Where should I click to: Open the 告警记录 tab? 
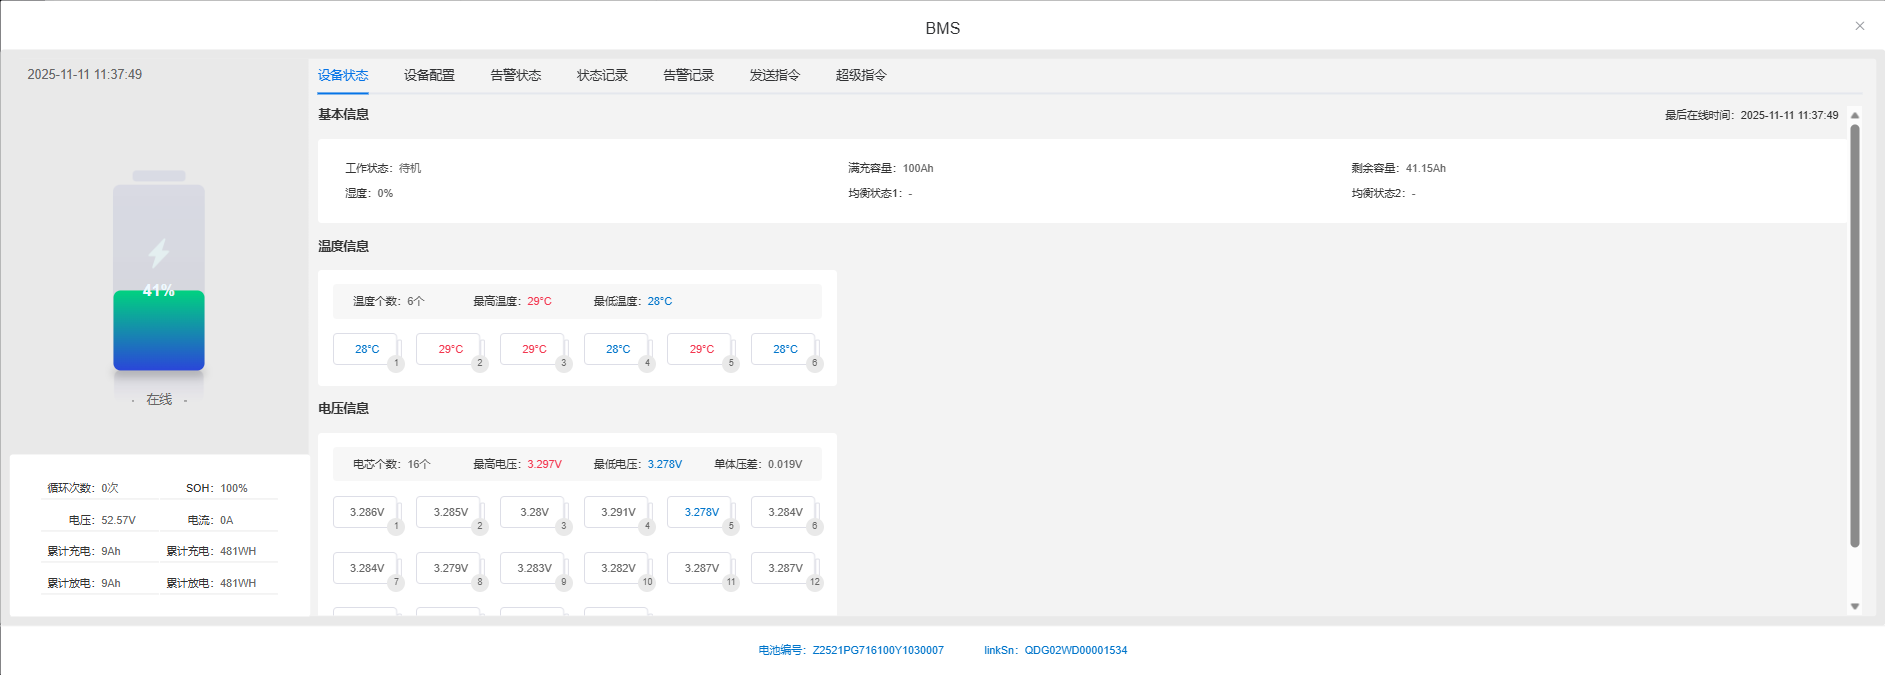[688, 75]
